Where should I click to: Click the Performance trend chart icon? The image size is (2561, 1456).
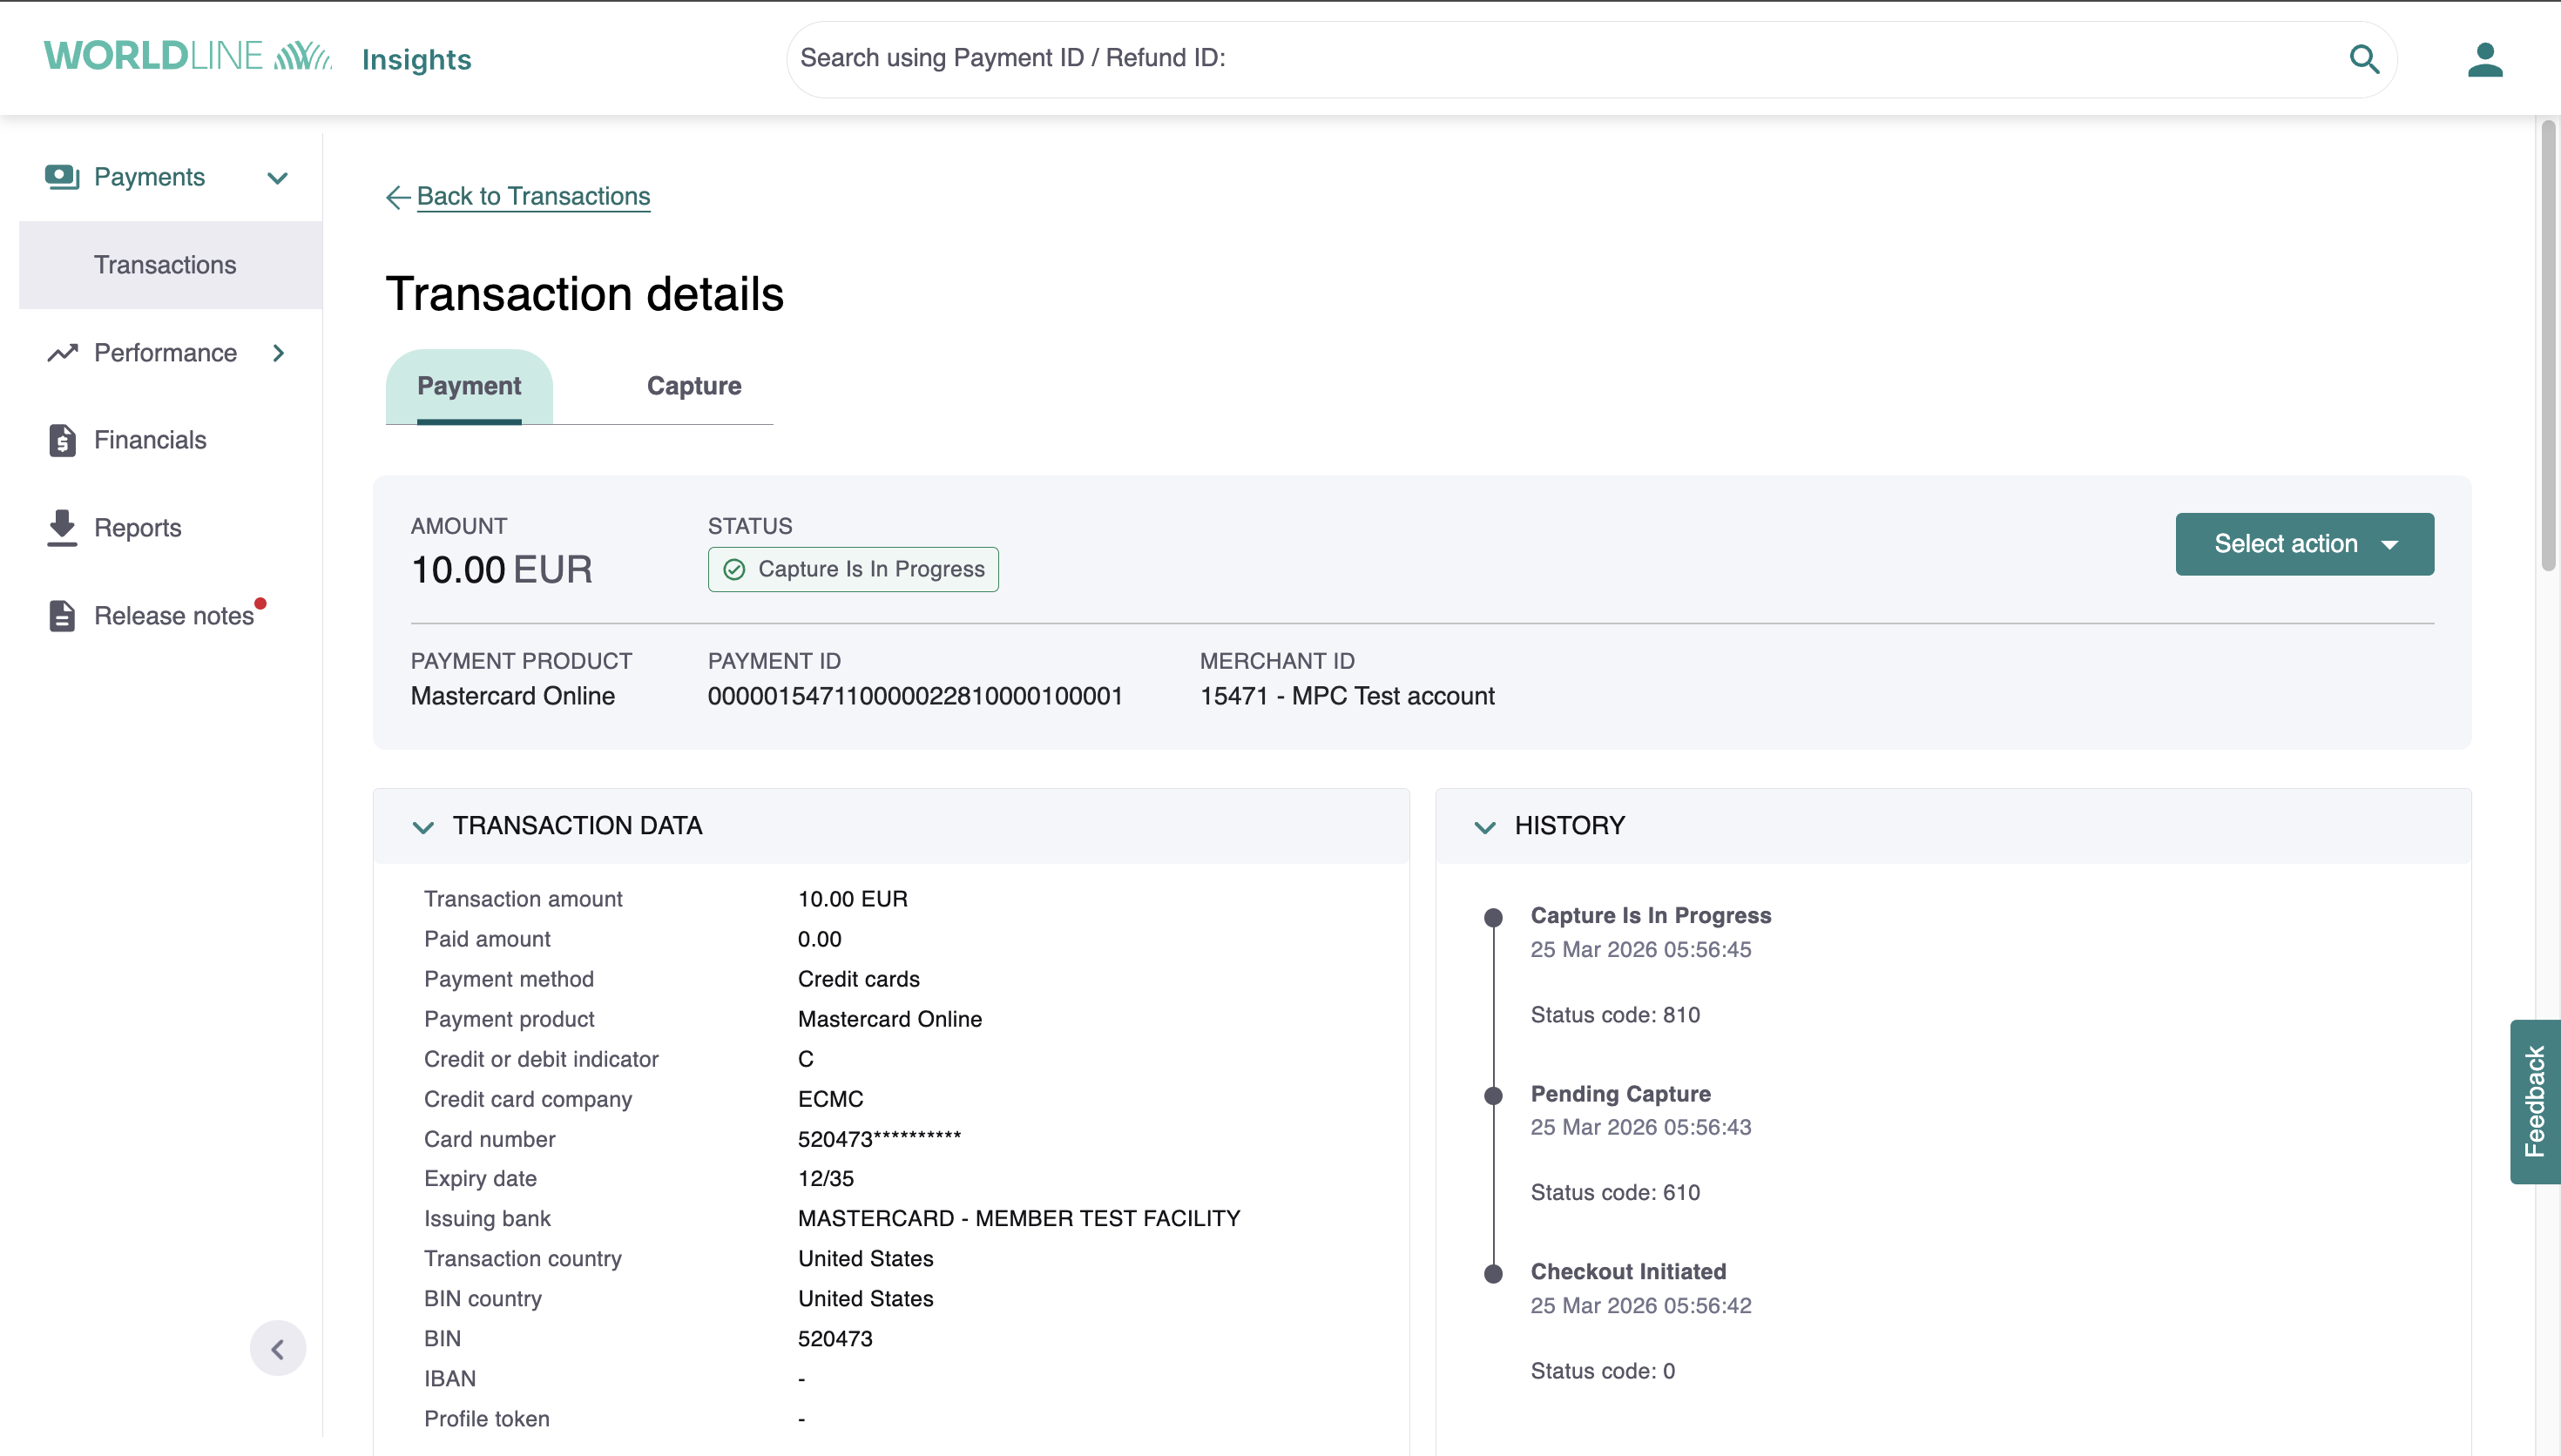click(x=62, y=353)
